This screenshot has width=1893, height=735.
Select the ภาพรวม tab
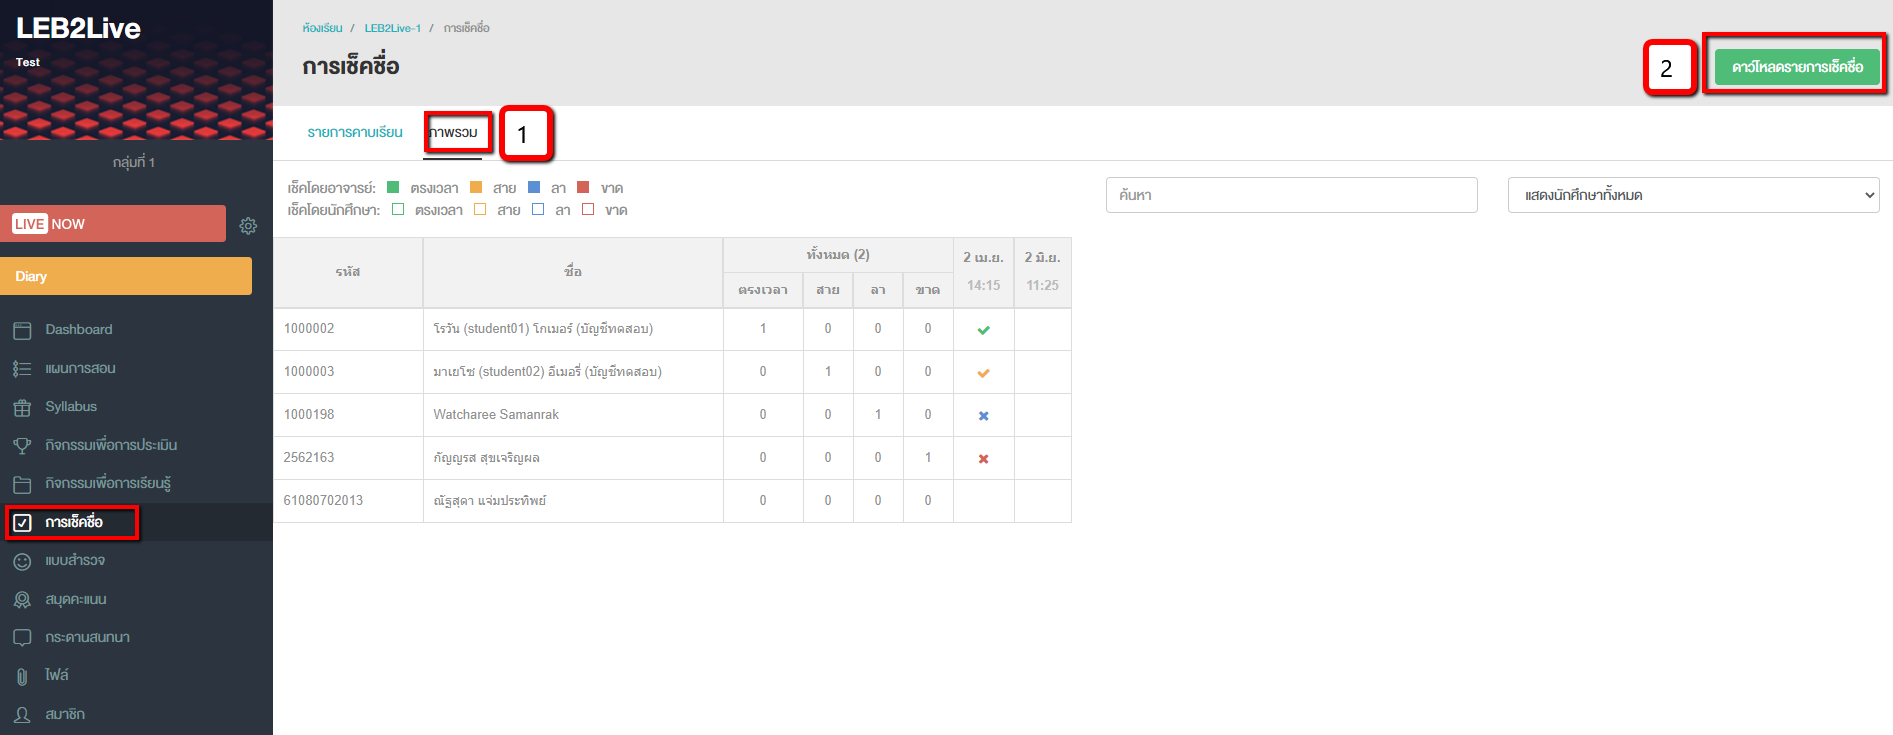click(x=453, y=132)
